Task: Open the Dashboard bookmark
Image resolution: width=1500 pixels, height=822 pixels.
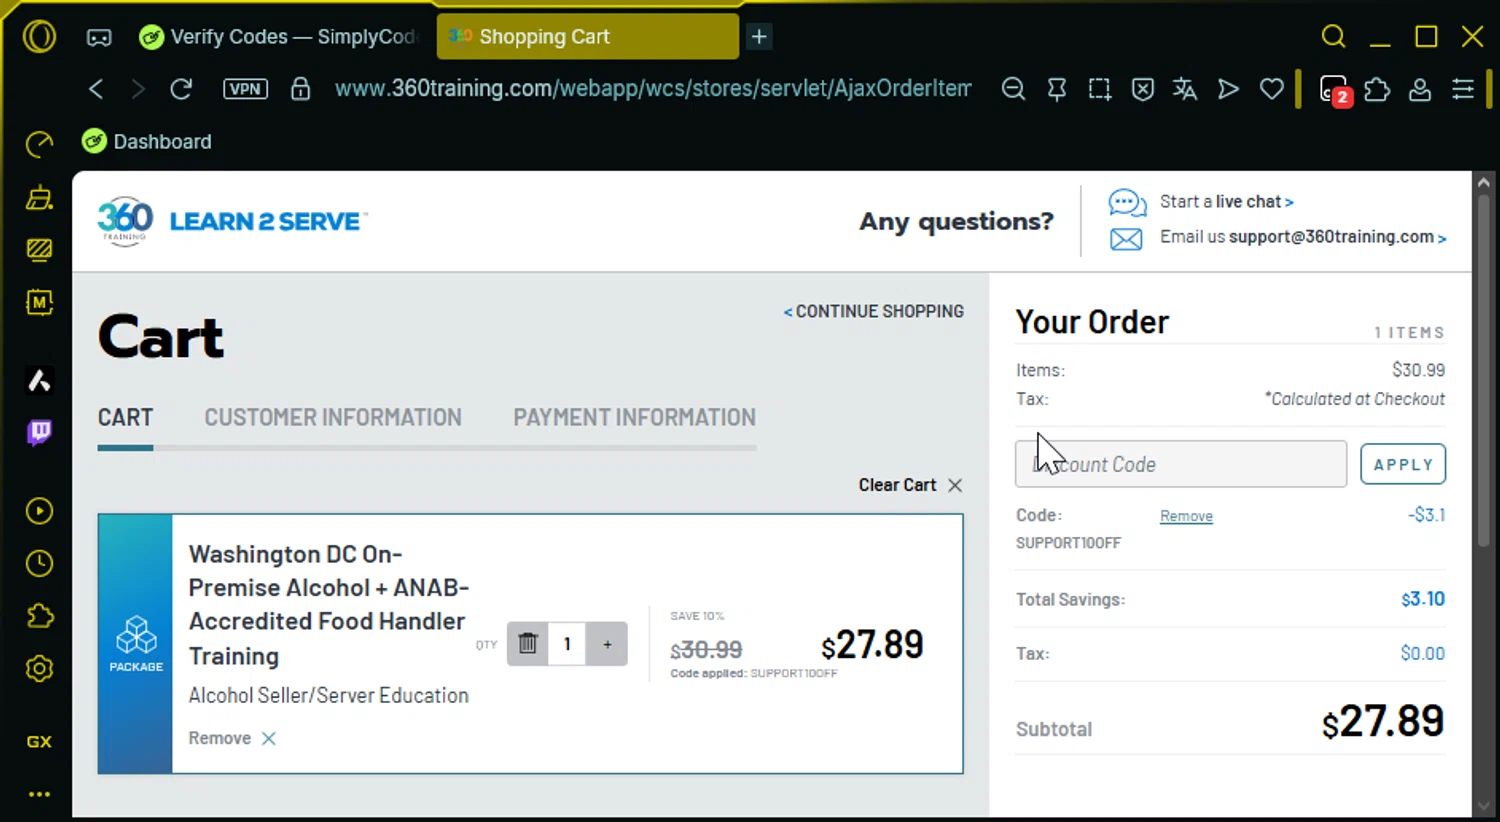Action: [x=147, y=142]
